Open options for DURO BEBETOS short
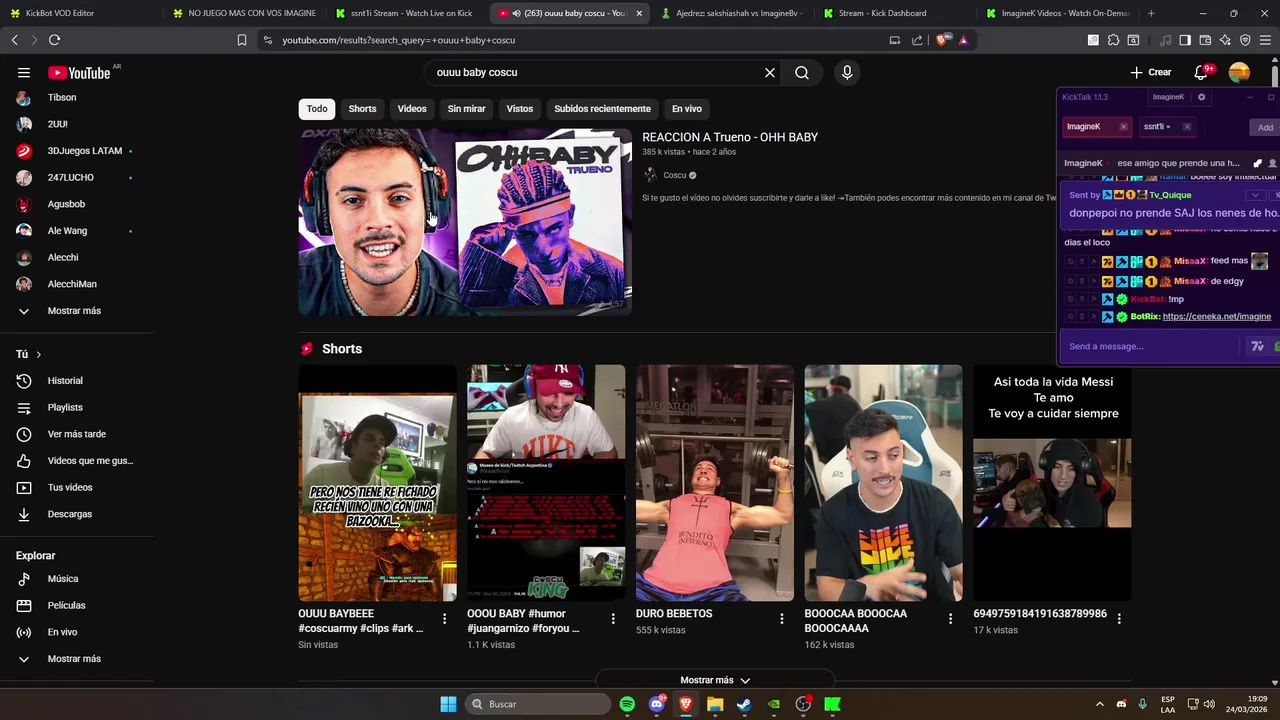The height and width of the screenshot is (720, 1280). point(782,619)
